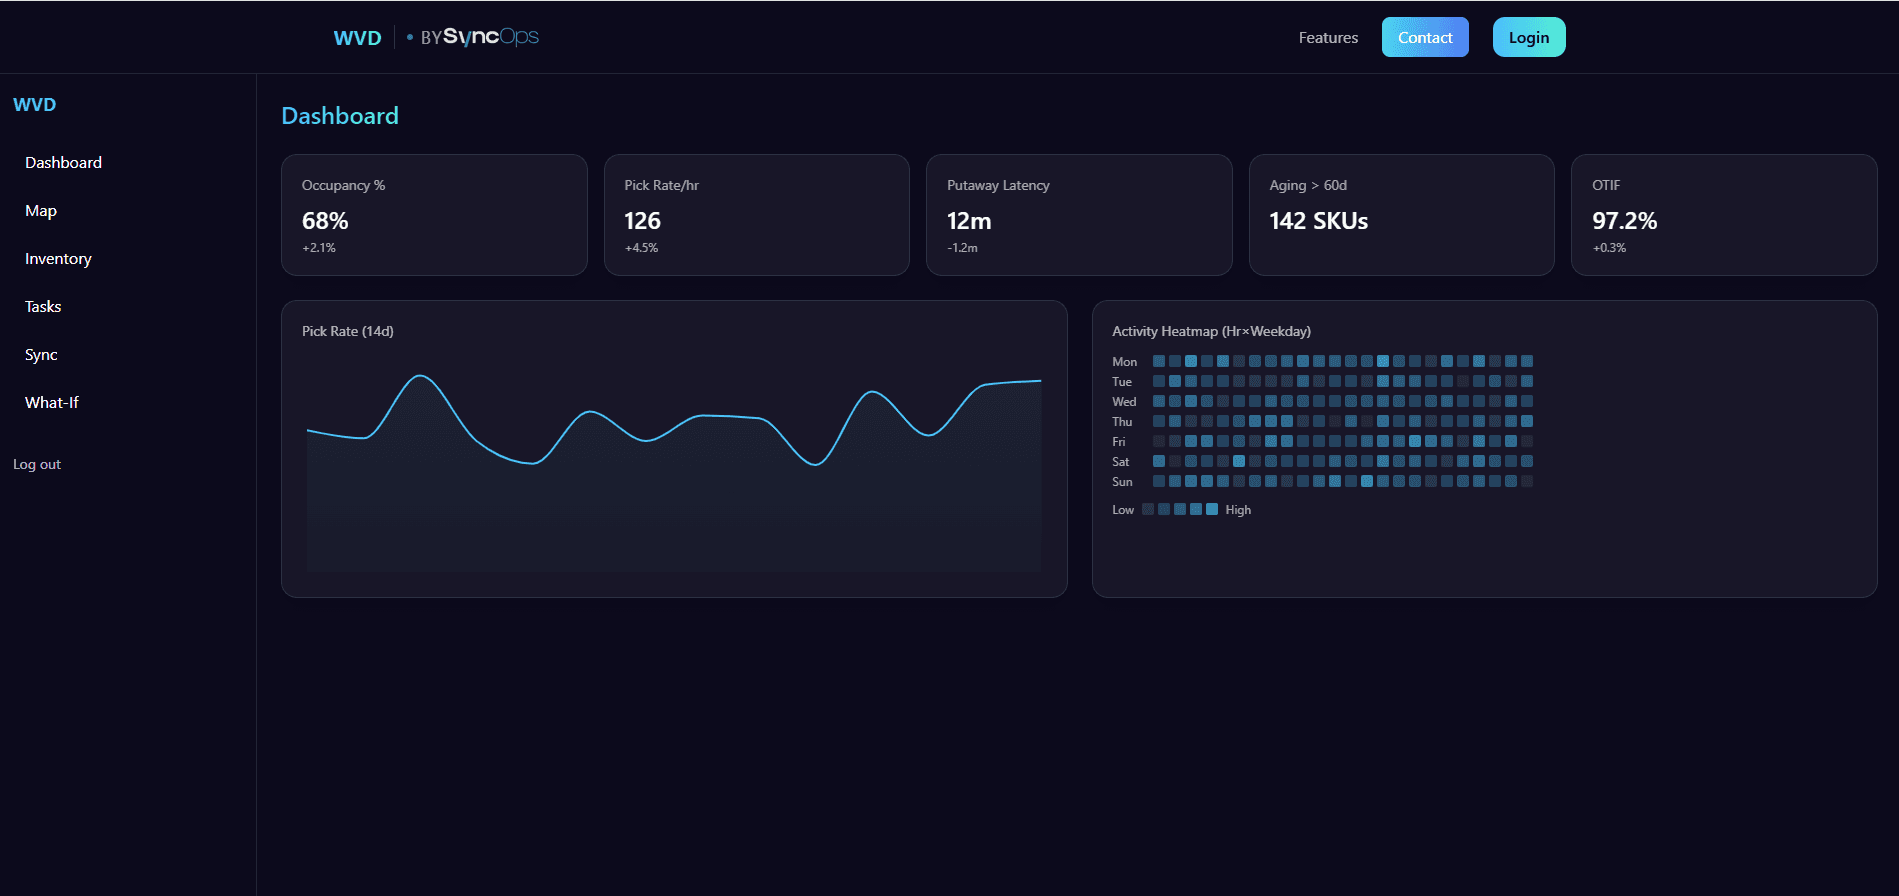The height and width of the screenshot is (896, 1899).
Task: Click the Activity Heatmap chart title
Action: click(x=1211, y=331)
